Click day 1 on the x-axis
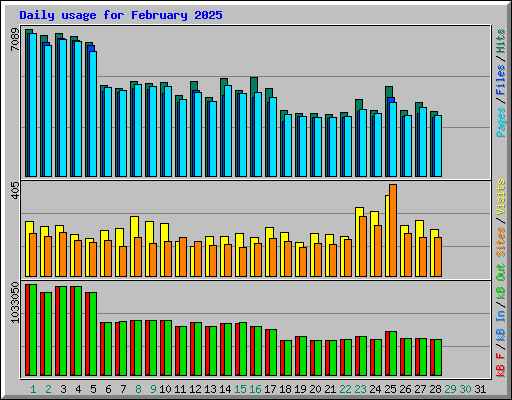Image resolution: width=512 pixels, height=400 pixels. pos(33,389)
